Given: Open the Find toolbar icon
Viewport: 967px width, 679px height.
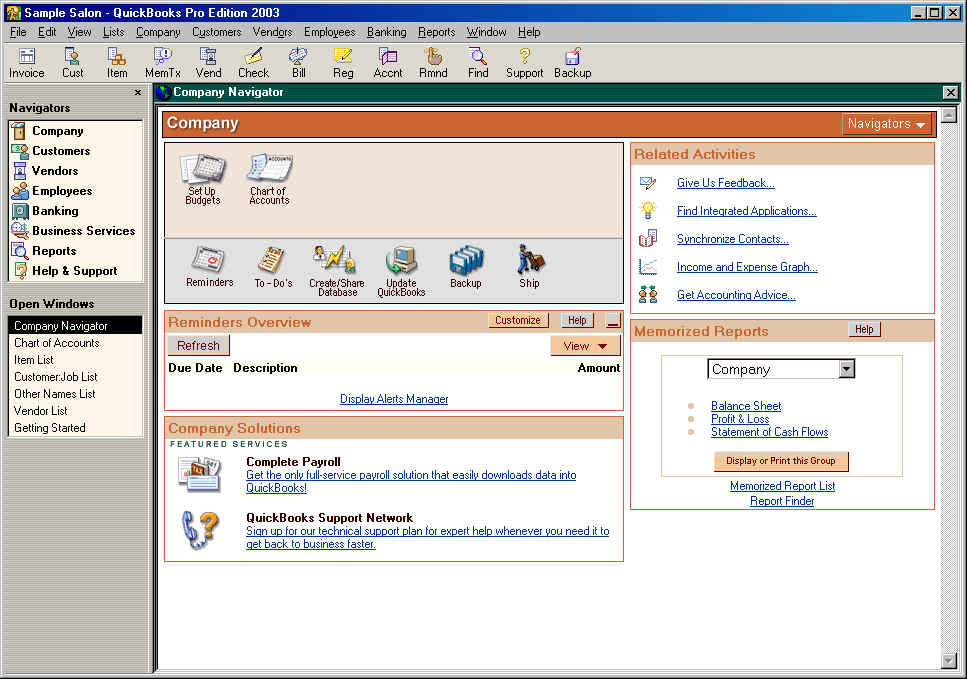Looking at the screenshot, I should click(x=478, y=63).
